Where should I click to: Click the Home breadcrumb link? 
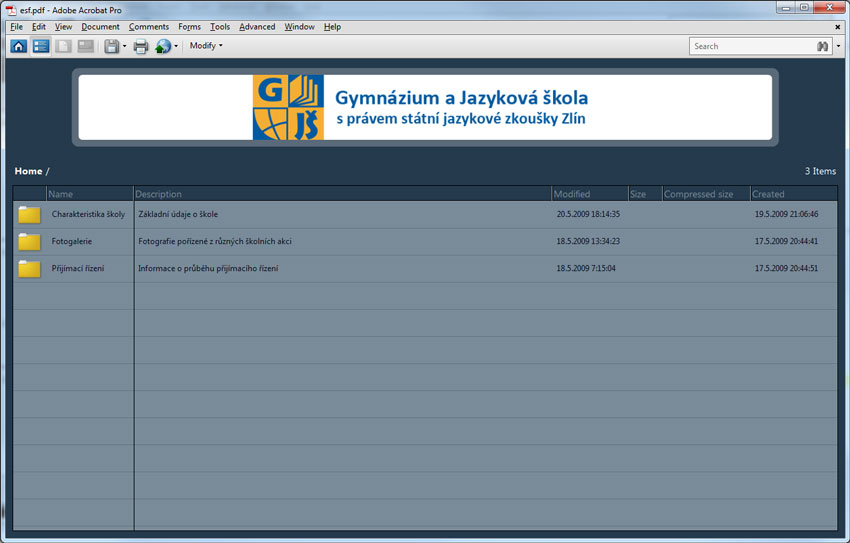pyautogui.click(x=28, y=172)
